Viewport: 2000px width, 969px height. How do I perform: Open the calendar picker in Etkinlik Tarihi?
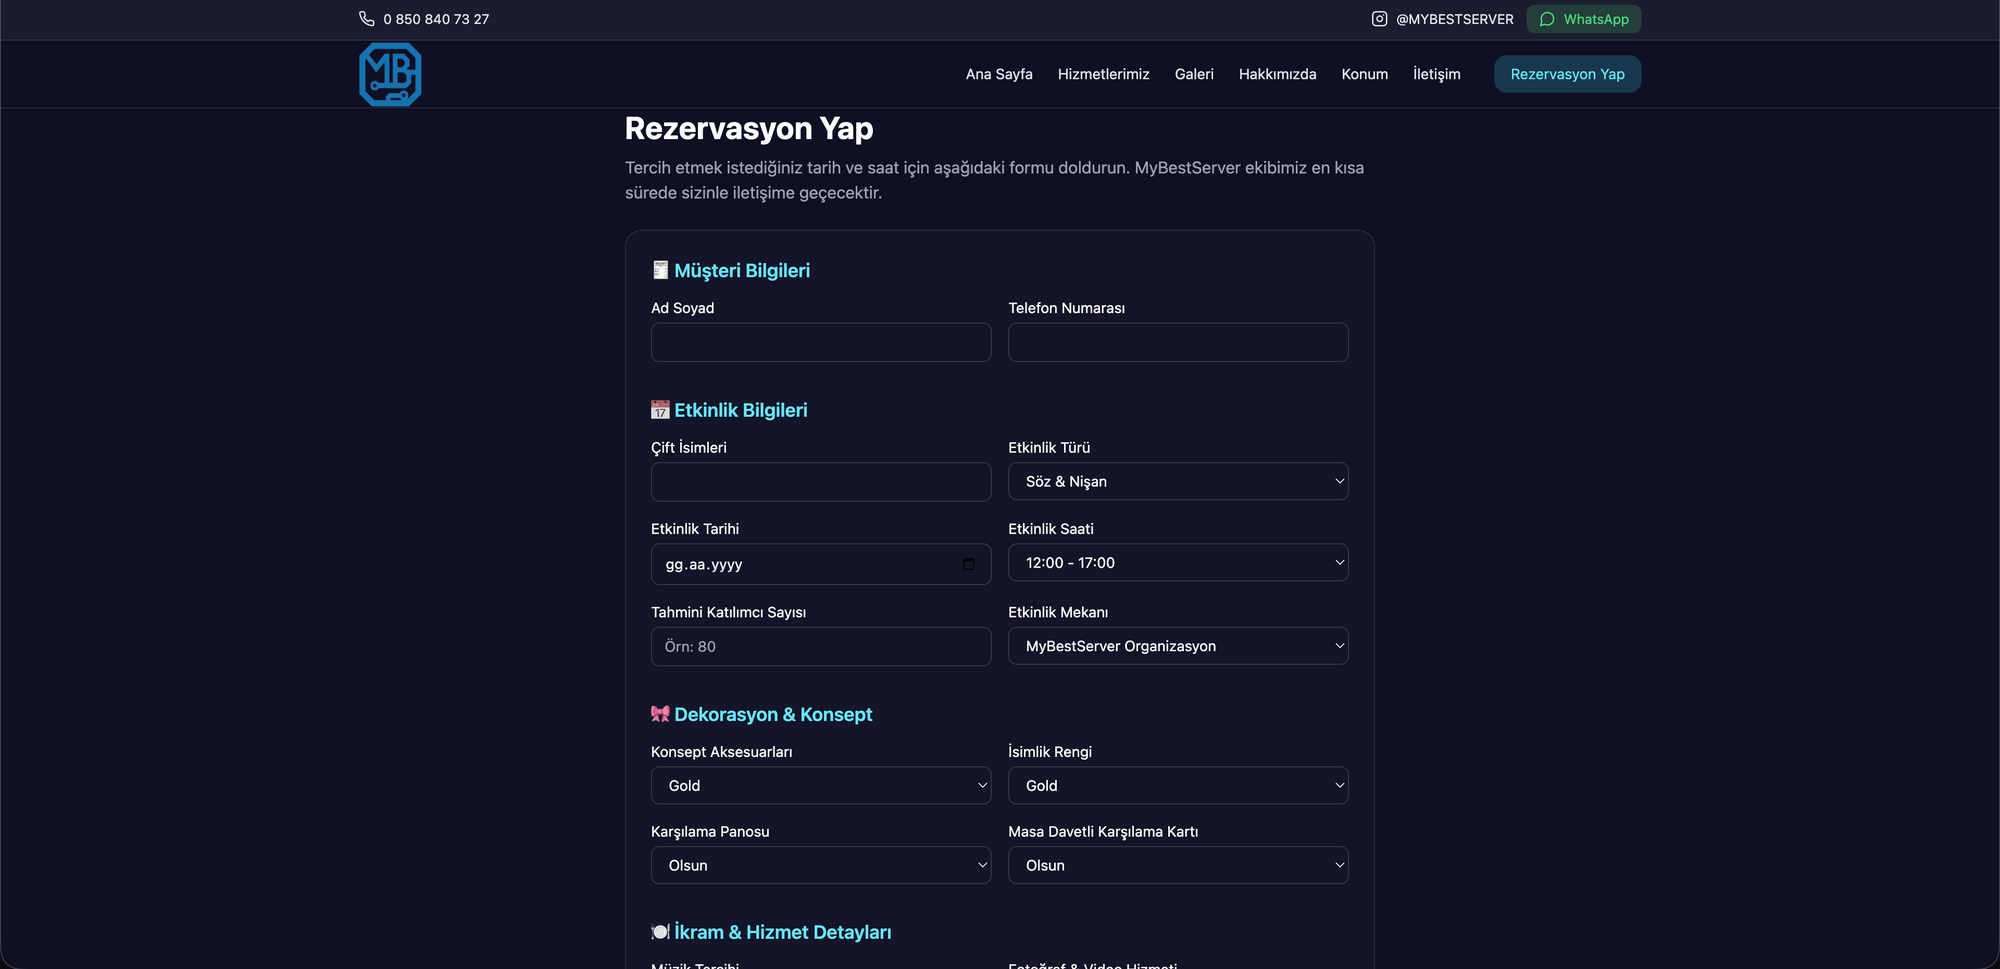tap(968, 564)
